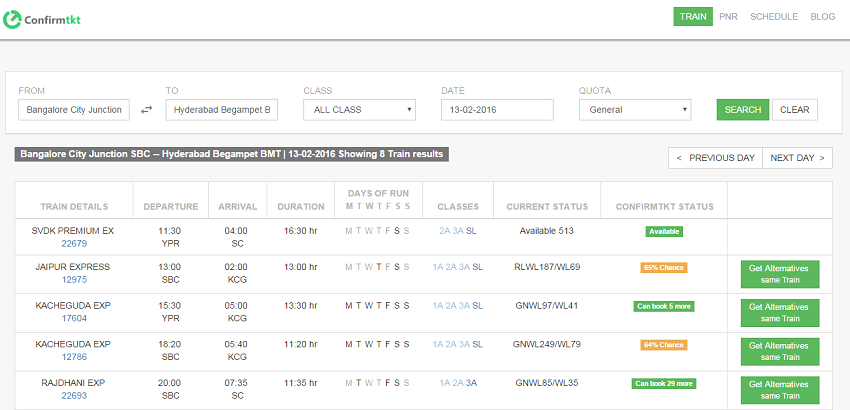Open train number 22679 link
This screenshot has width=850, height=410.
[74, 243]
